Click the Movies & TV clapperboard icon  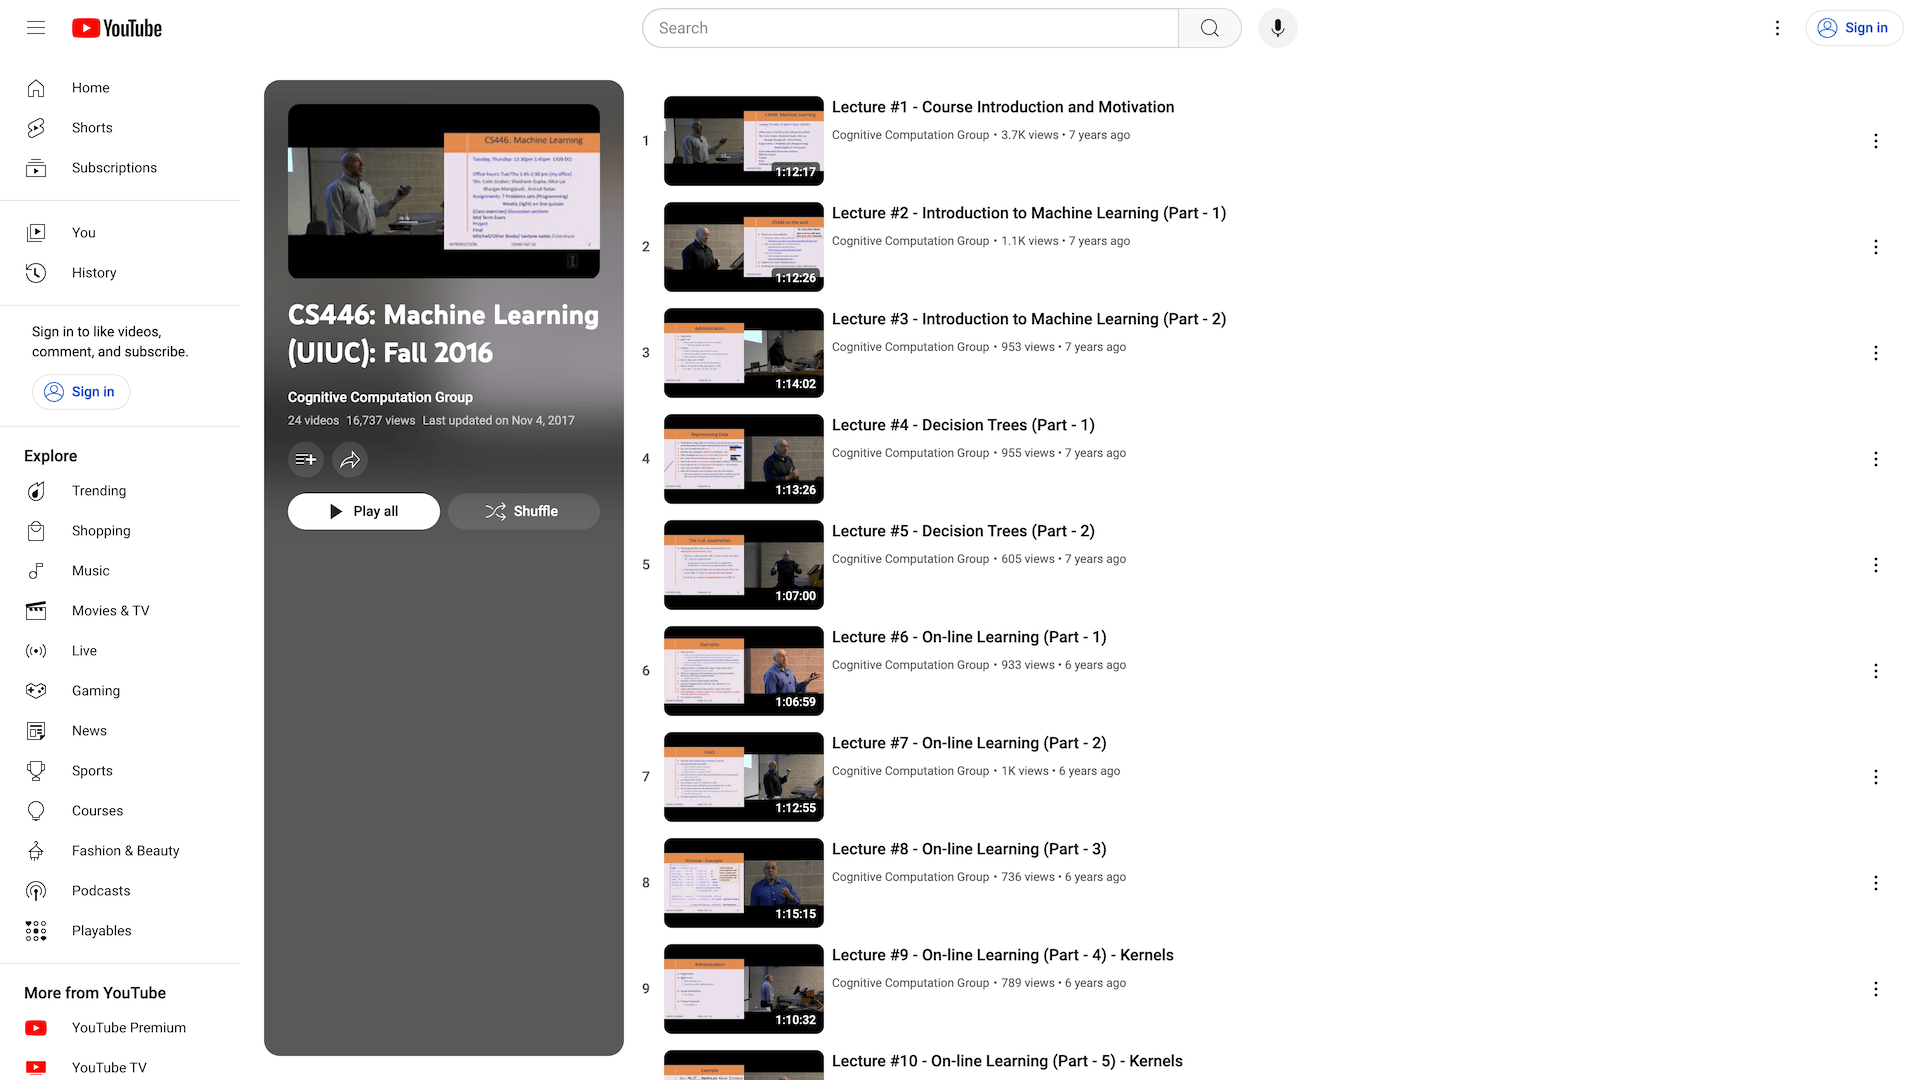(x=36, y=611)
